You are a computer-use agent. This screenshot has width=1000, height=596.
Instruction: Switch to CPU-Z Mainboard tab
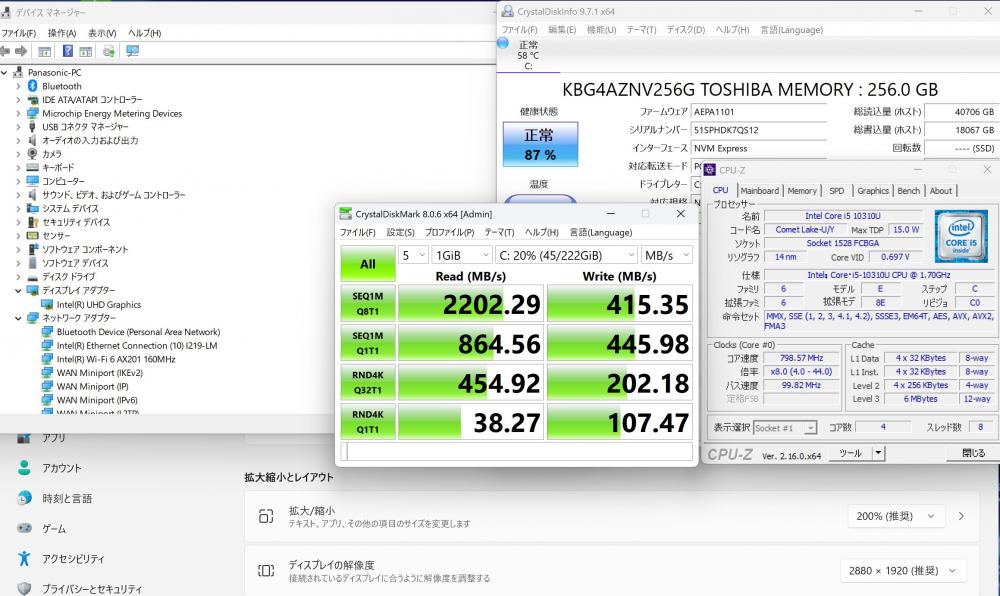(759, 191)
